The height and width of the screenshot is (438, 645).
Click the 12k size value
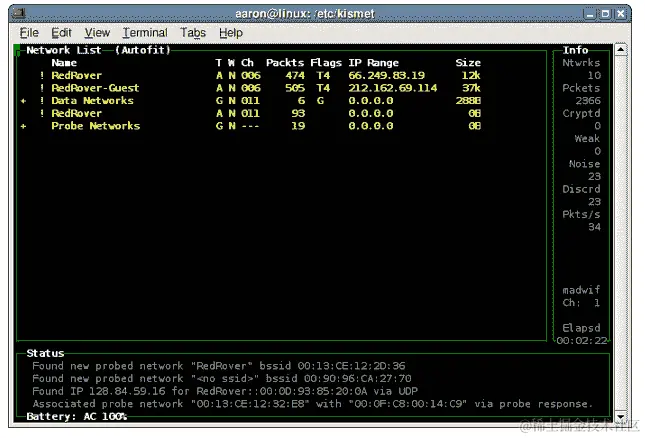471,76
